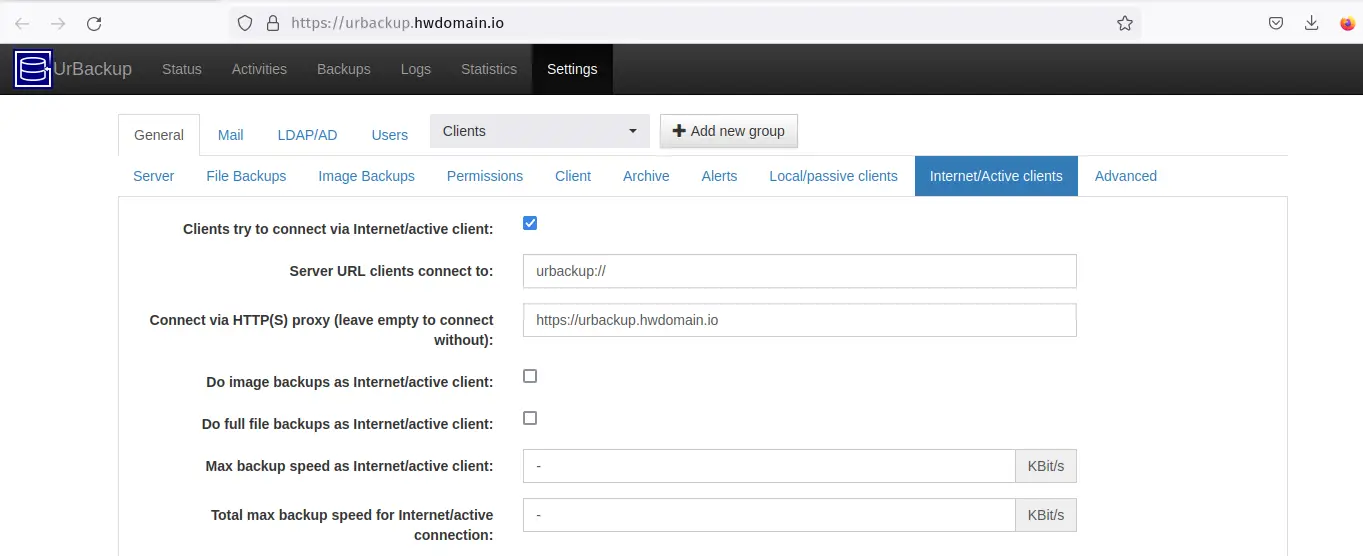1363x556 pixels.
Task: Enable full file backups as Internet/active client
Action: (530, 418)
